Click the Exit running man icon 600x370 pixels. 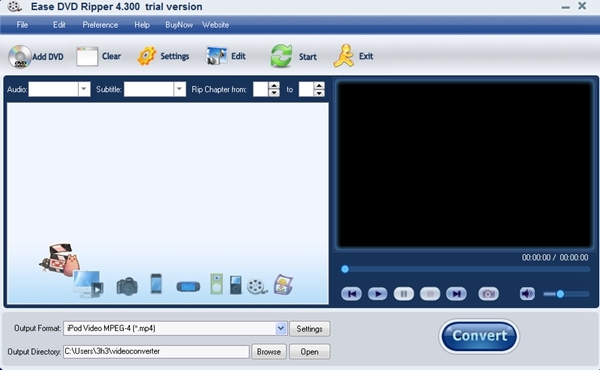(x=343, y=56)
